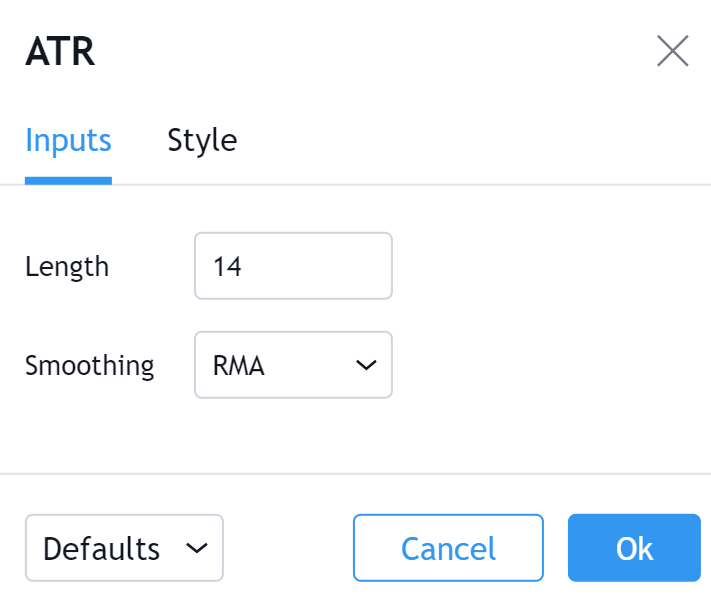Cancel the ATR changes
Image resolution: width=711 pixels, height=603 pixels.
[x=448, y=548]
